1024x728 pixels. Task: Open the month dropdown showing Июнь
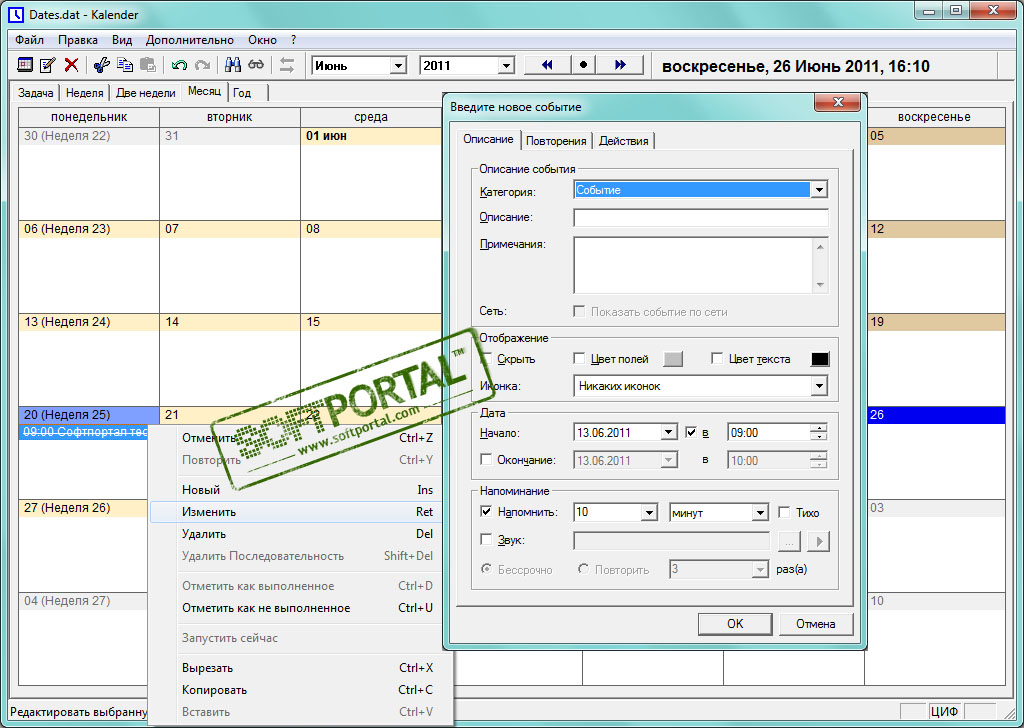(398, 65)
